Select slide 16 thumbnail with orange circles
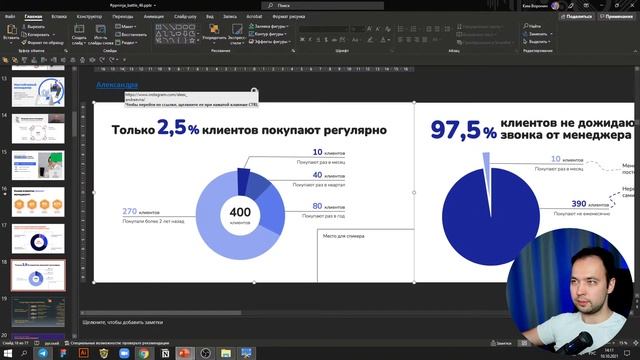640x360 pixels. tap(38, 202)
